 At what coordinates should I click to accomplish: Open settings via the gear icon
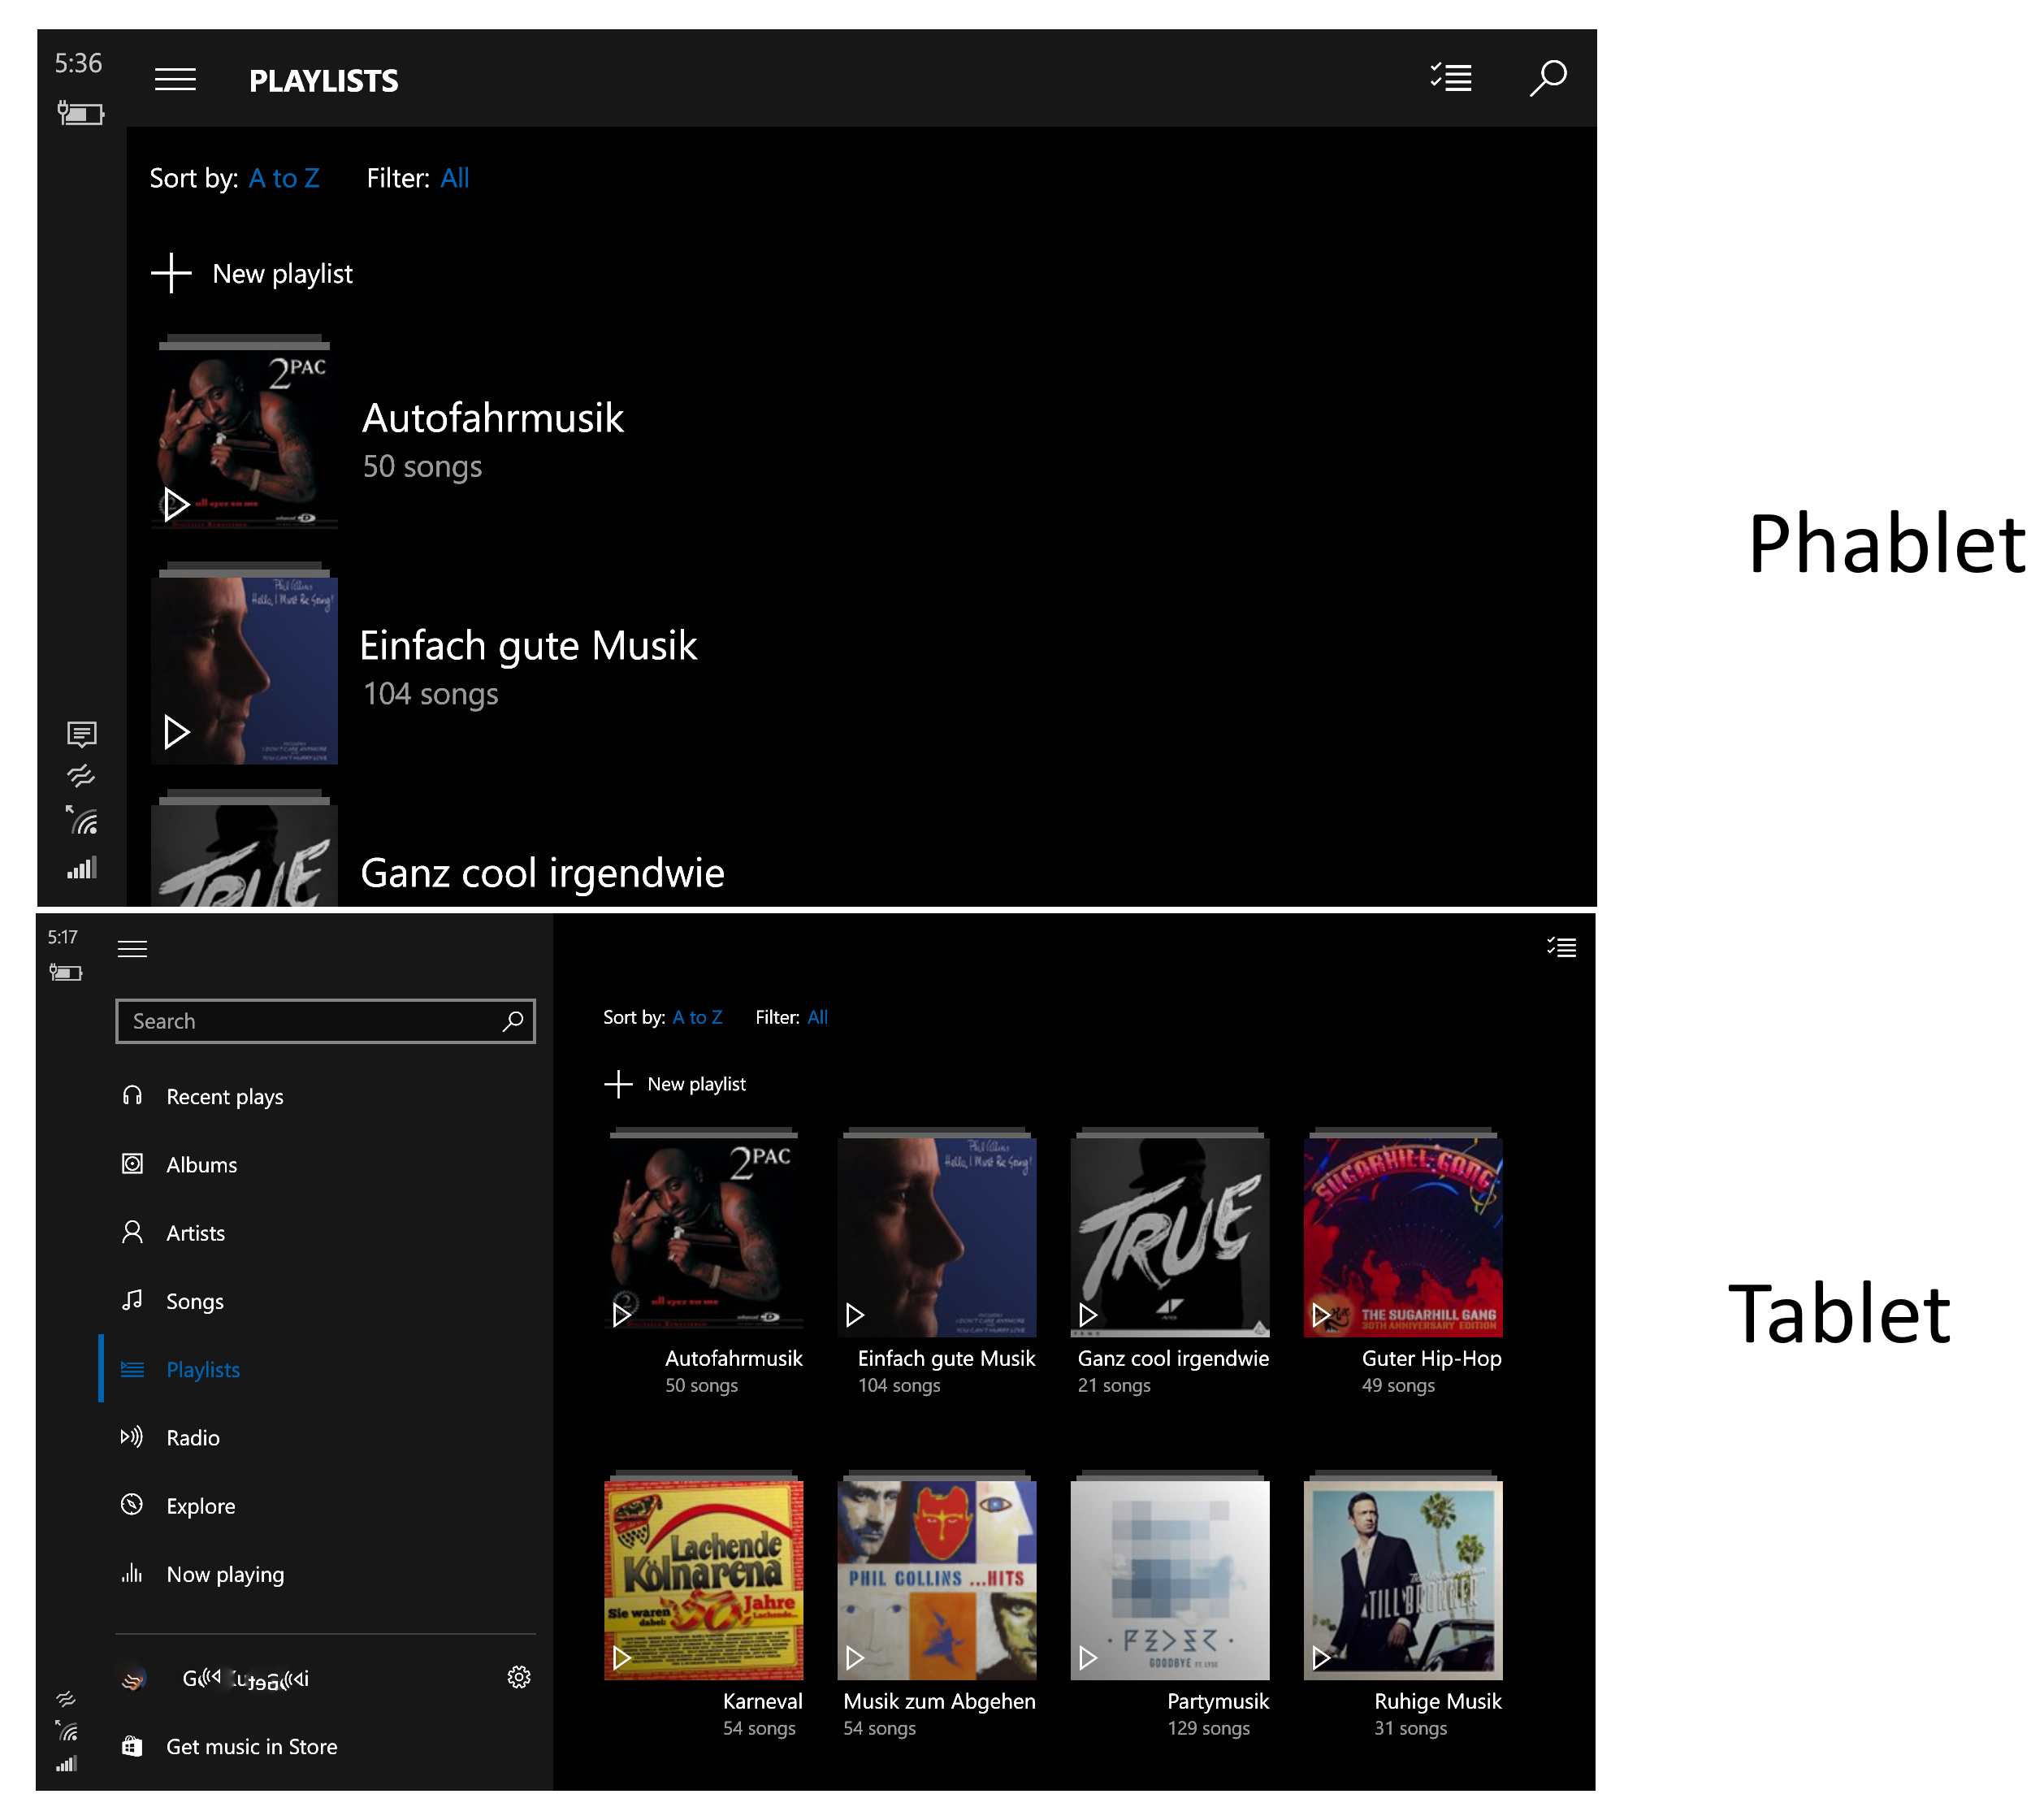coord(519,1677)
